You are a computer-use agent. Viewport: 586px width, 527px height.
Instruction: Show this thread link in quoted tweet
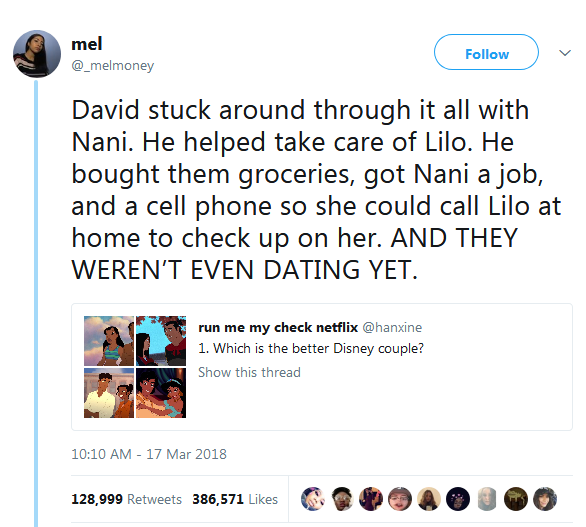tap(249, 372)
